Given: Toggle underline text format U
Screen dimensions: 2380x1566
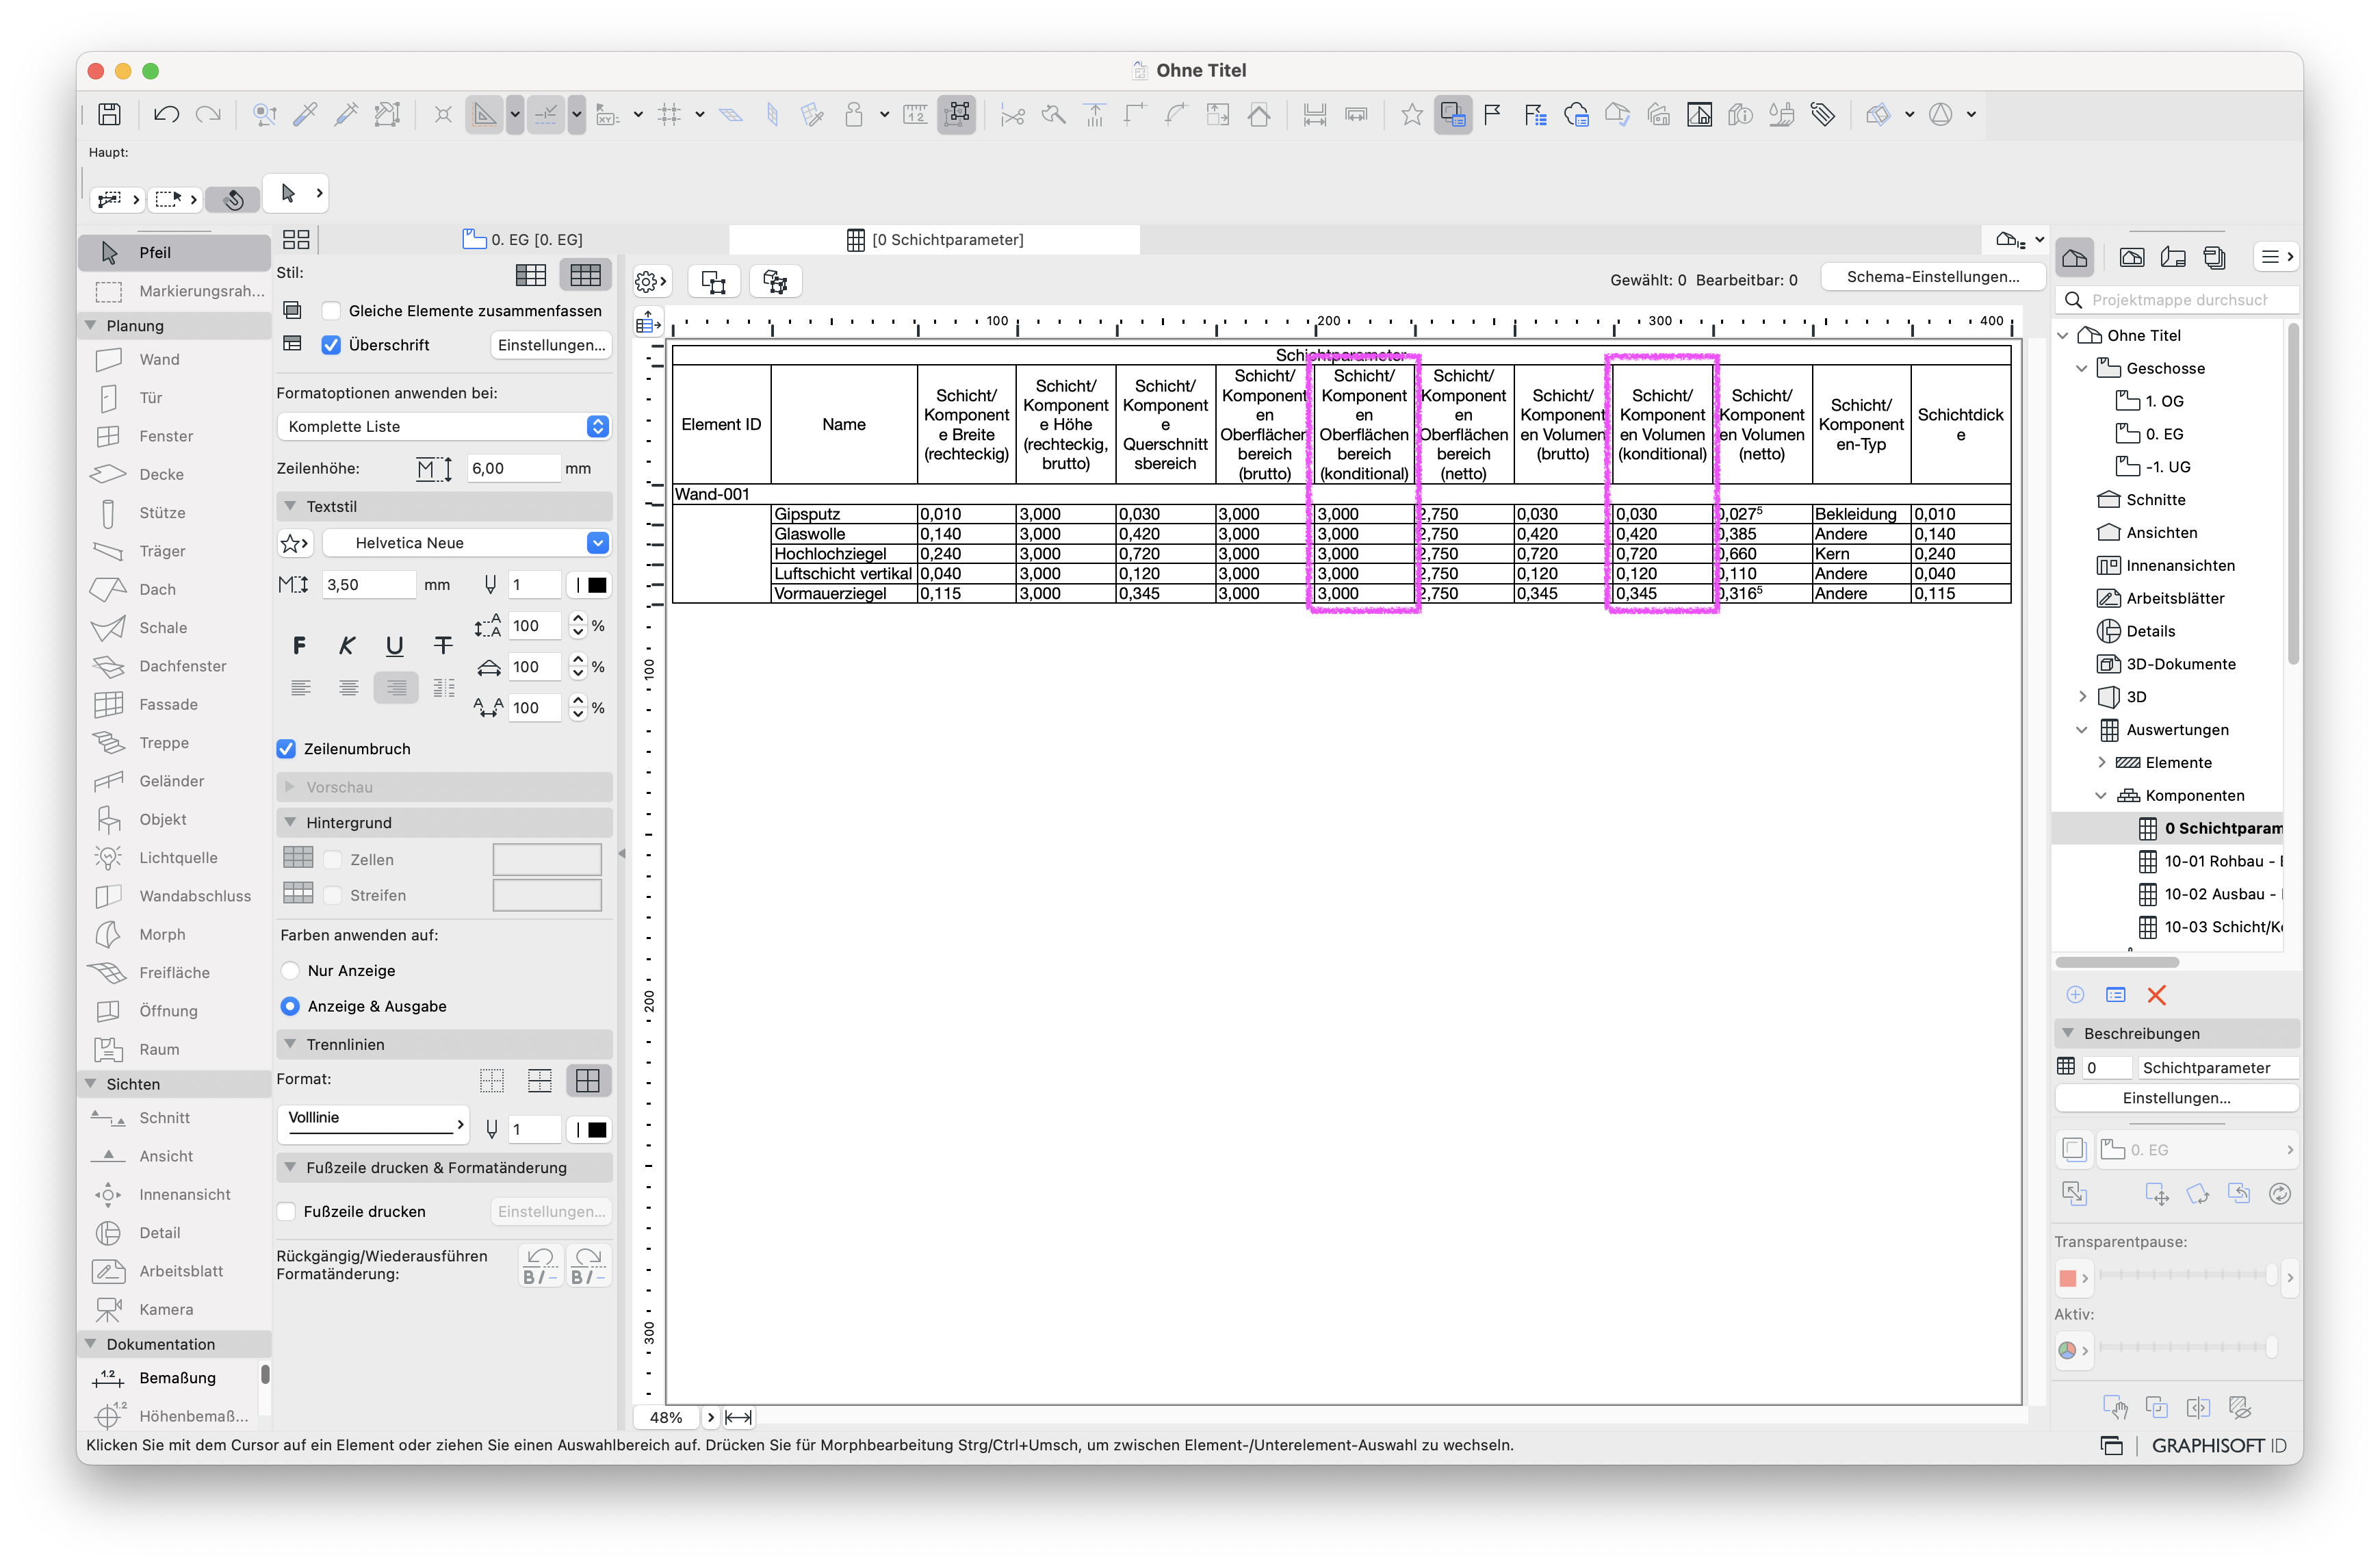Looking at the screenshot, I should tap(395, 645).
